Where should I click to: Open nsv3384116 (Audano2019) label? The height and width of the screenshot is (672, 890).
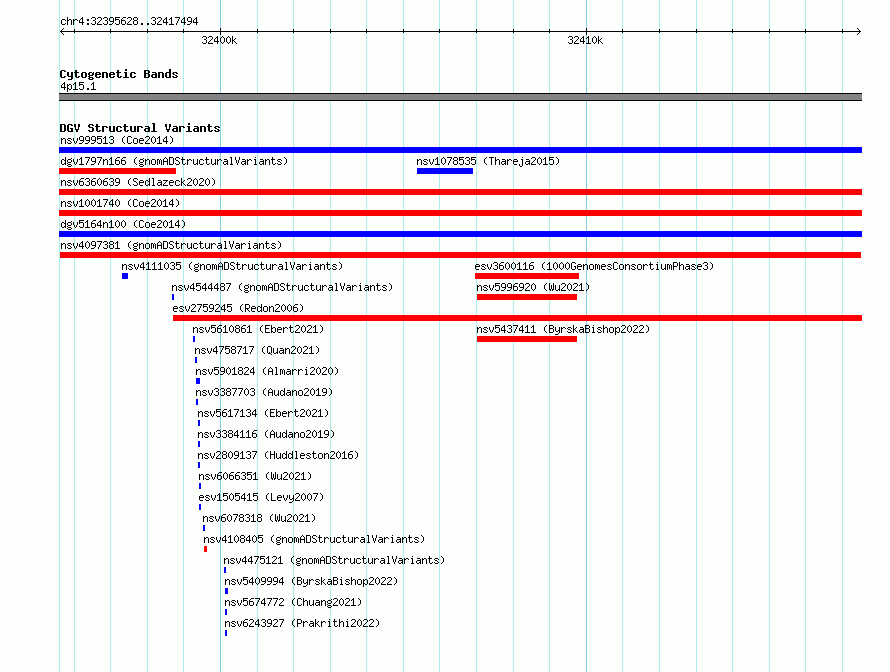click(x=266, y=434)
